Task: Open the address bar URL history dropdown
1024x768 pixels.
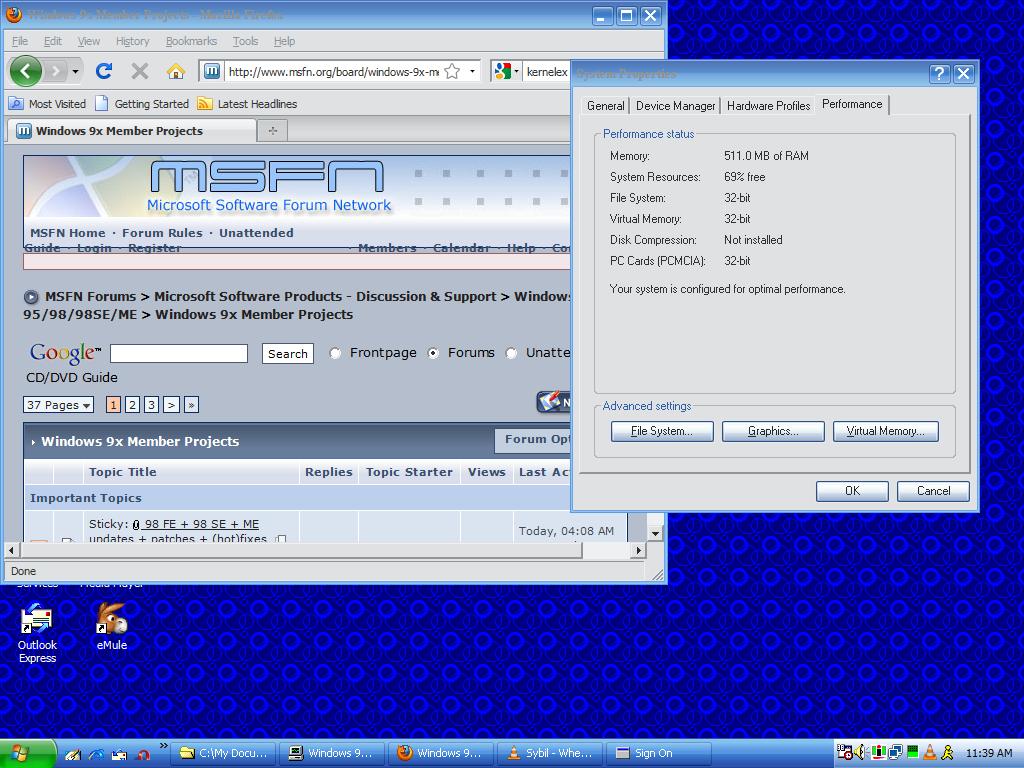Action: coord(472,71)
